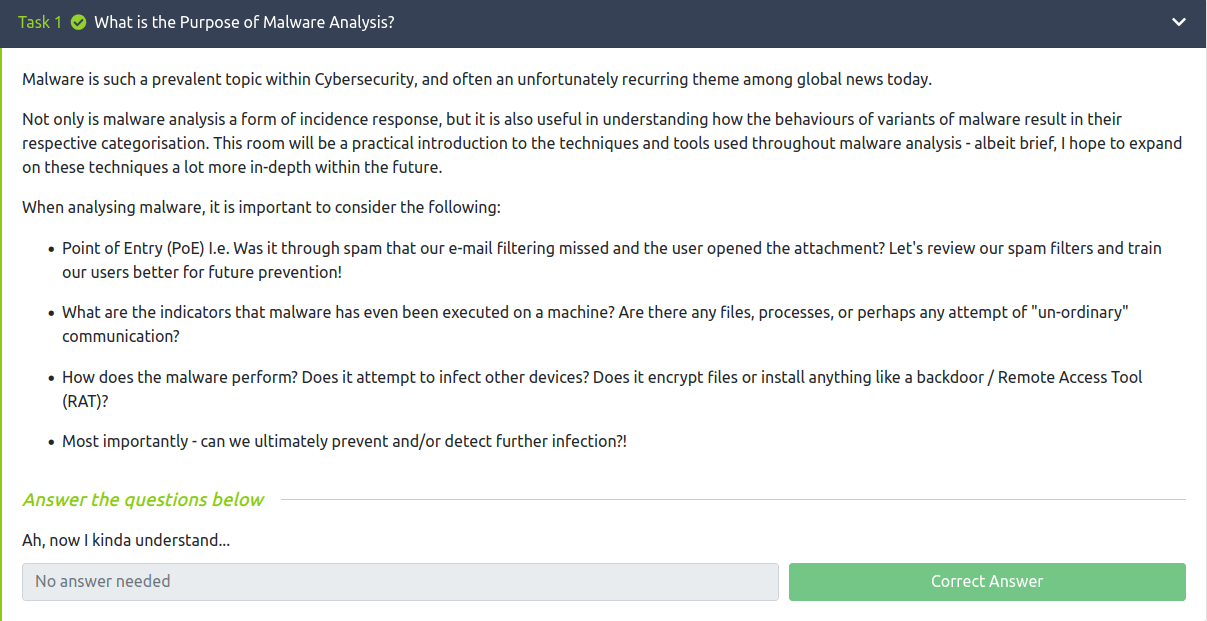The height and width of the screenshot is (621, 1207).
Task: Click the "Answer the questions below" heading
Action: coord(143,500)
